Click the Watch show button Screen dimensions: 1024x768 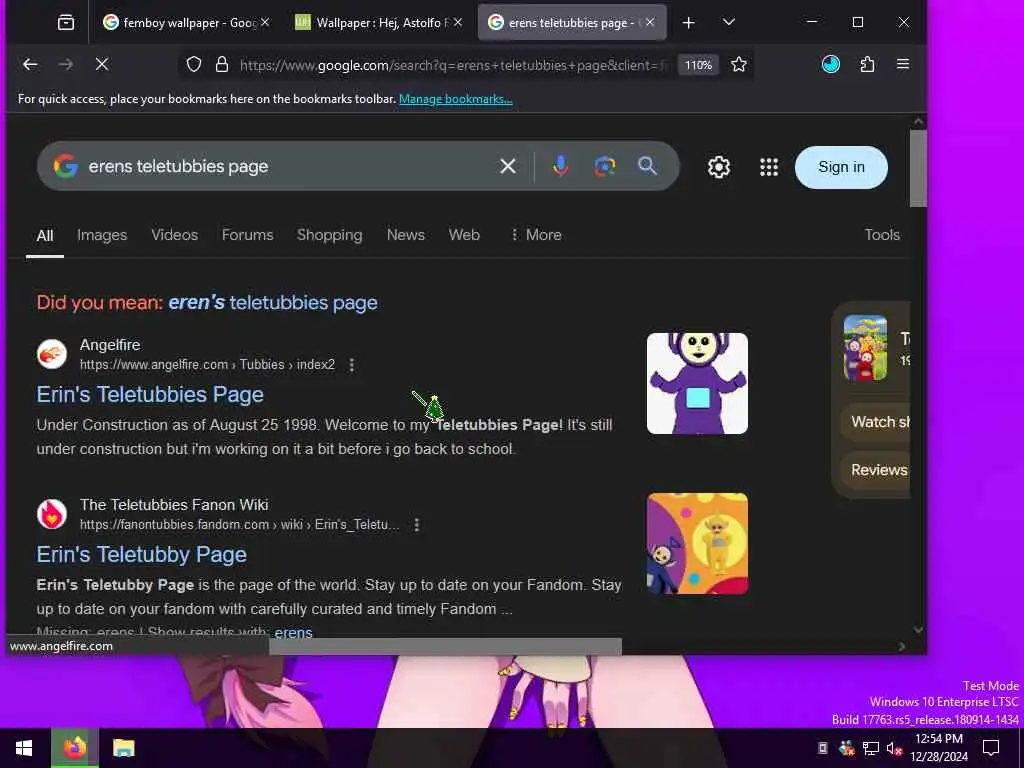click(x=876, y=422)
